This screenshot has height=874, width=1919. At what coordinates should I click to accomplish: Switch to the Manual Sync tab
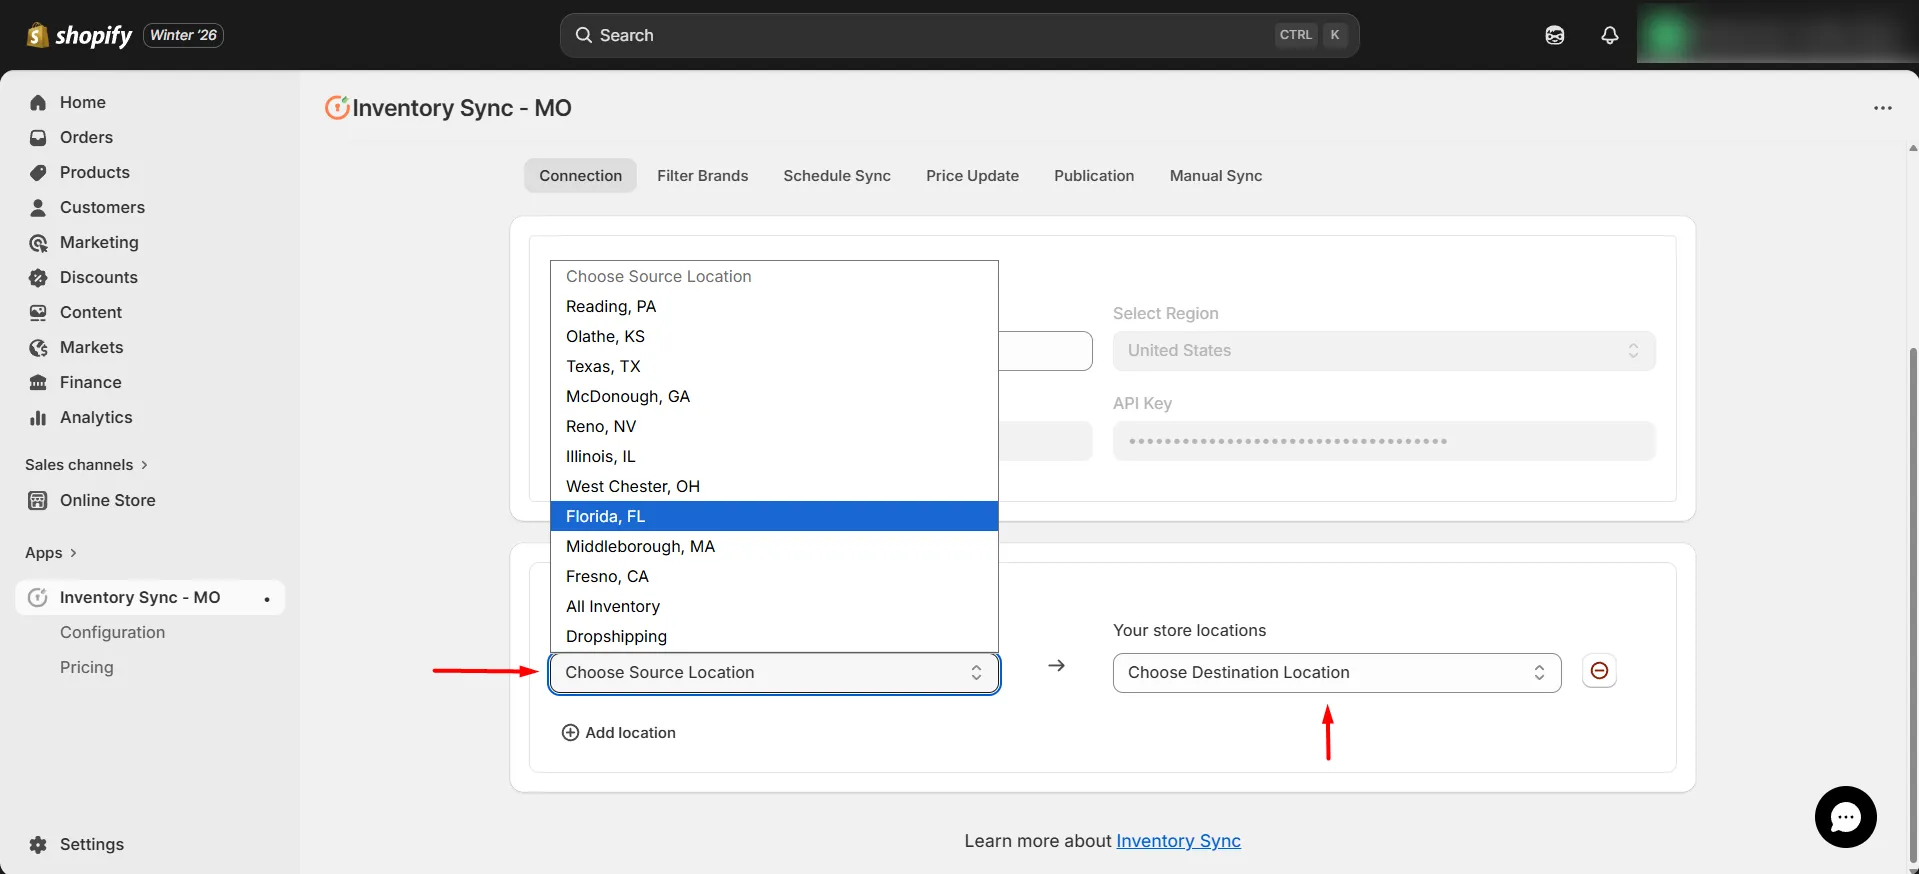coord(1216,175)
